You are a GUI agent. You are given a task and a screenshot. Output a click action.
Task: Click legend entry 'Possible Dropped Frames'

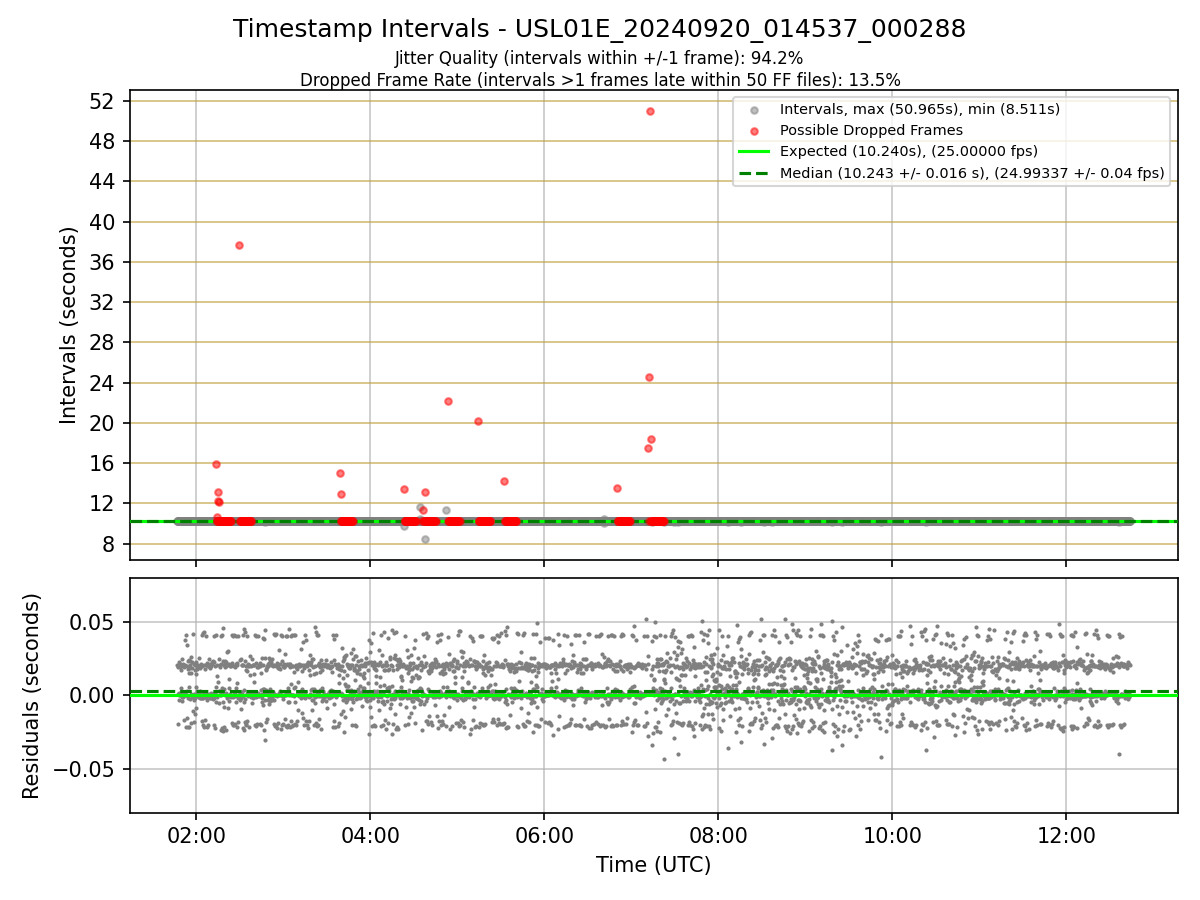click(871, 130)
